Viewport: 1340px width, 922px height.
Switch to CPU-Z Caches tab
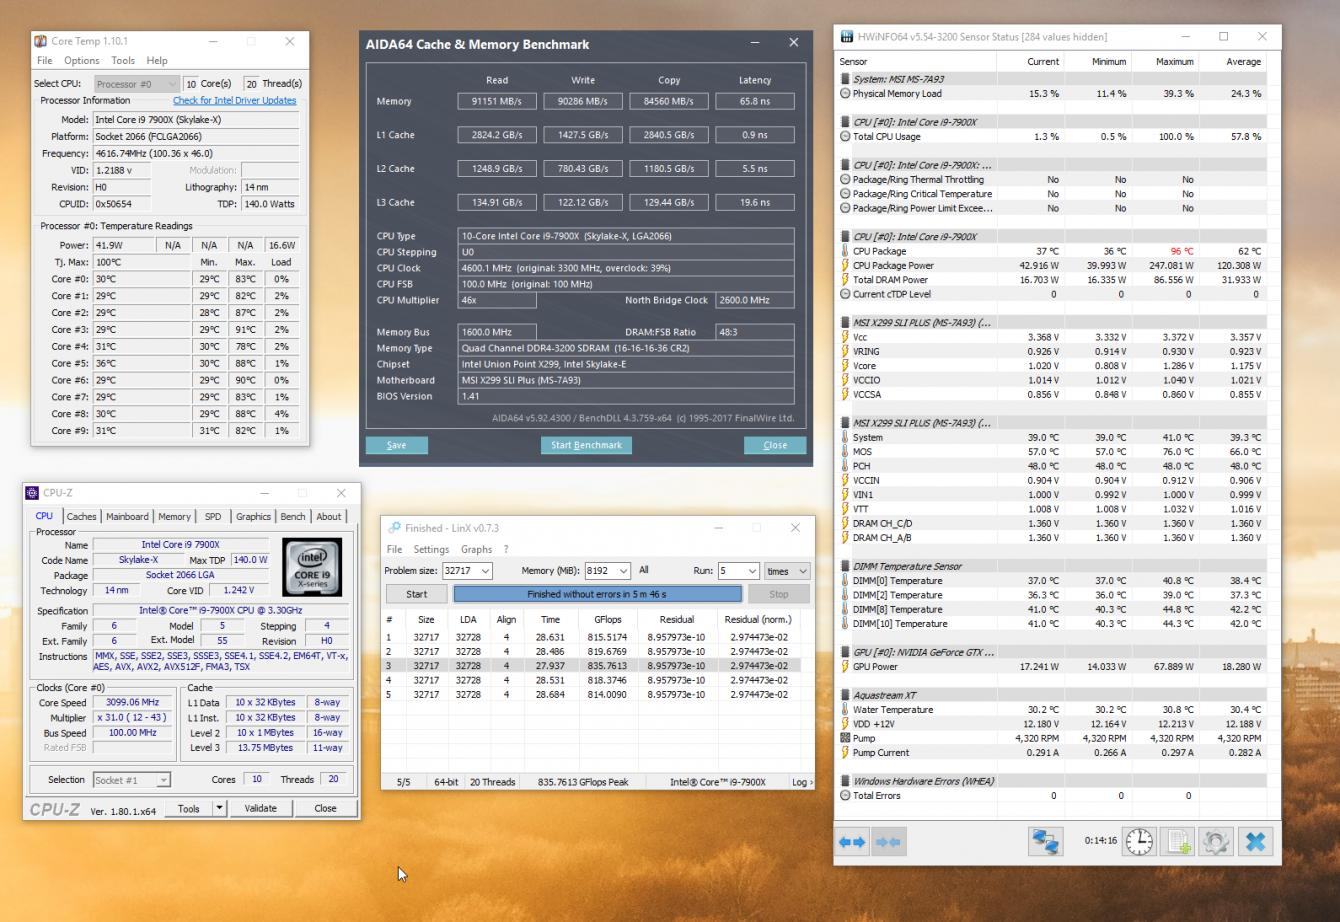82,517
